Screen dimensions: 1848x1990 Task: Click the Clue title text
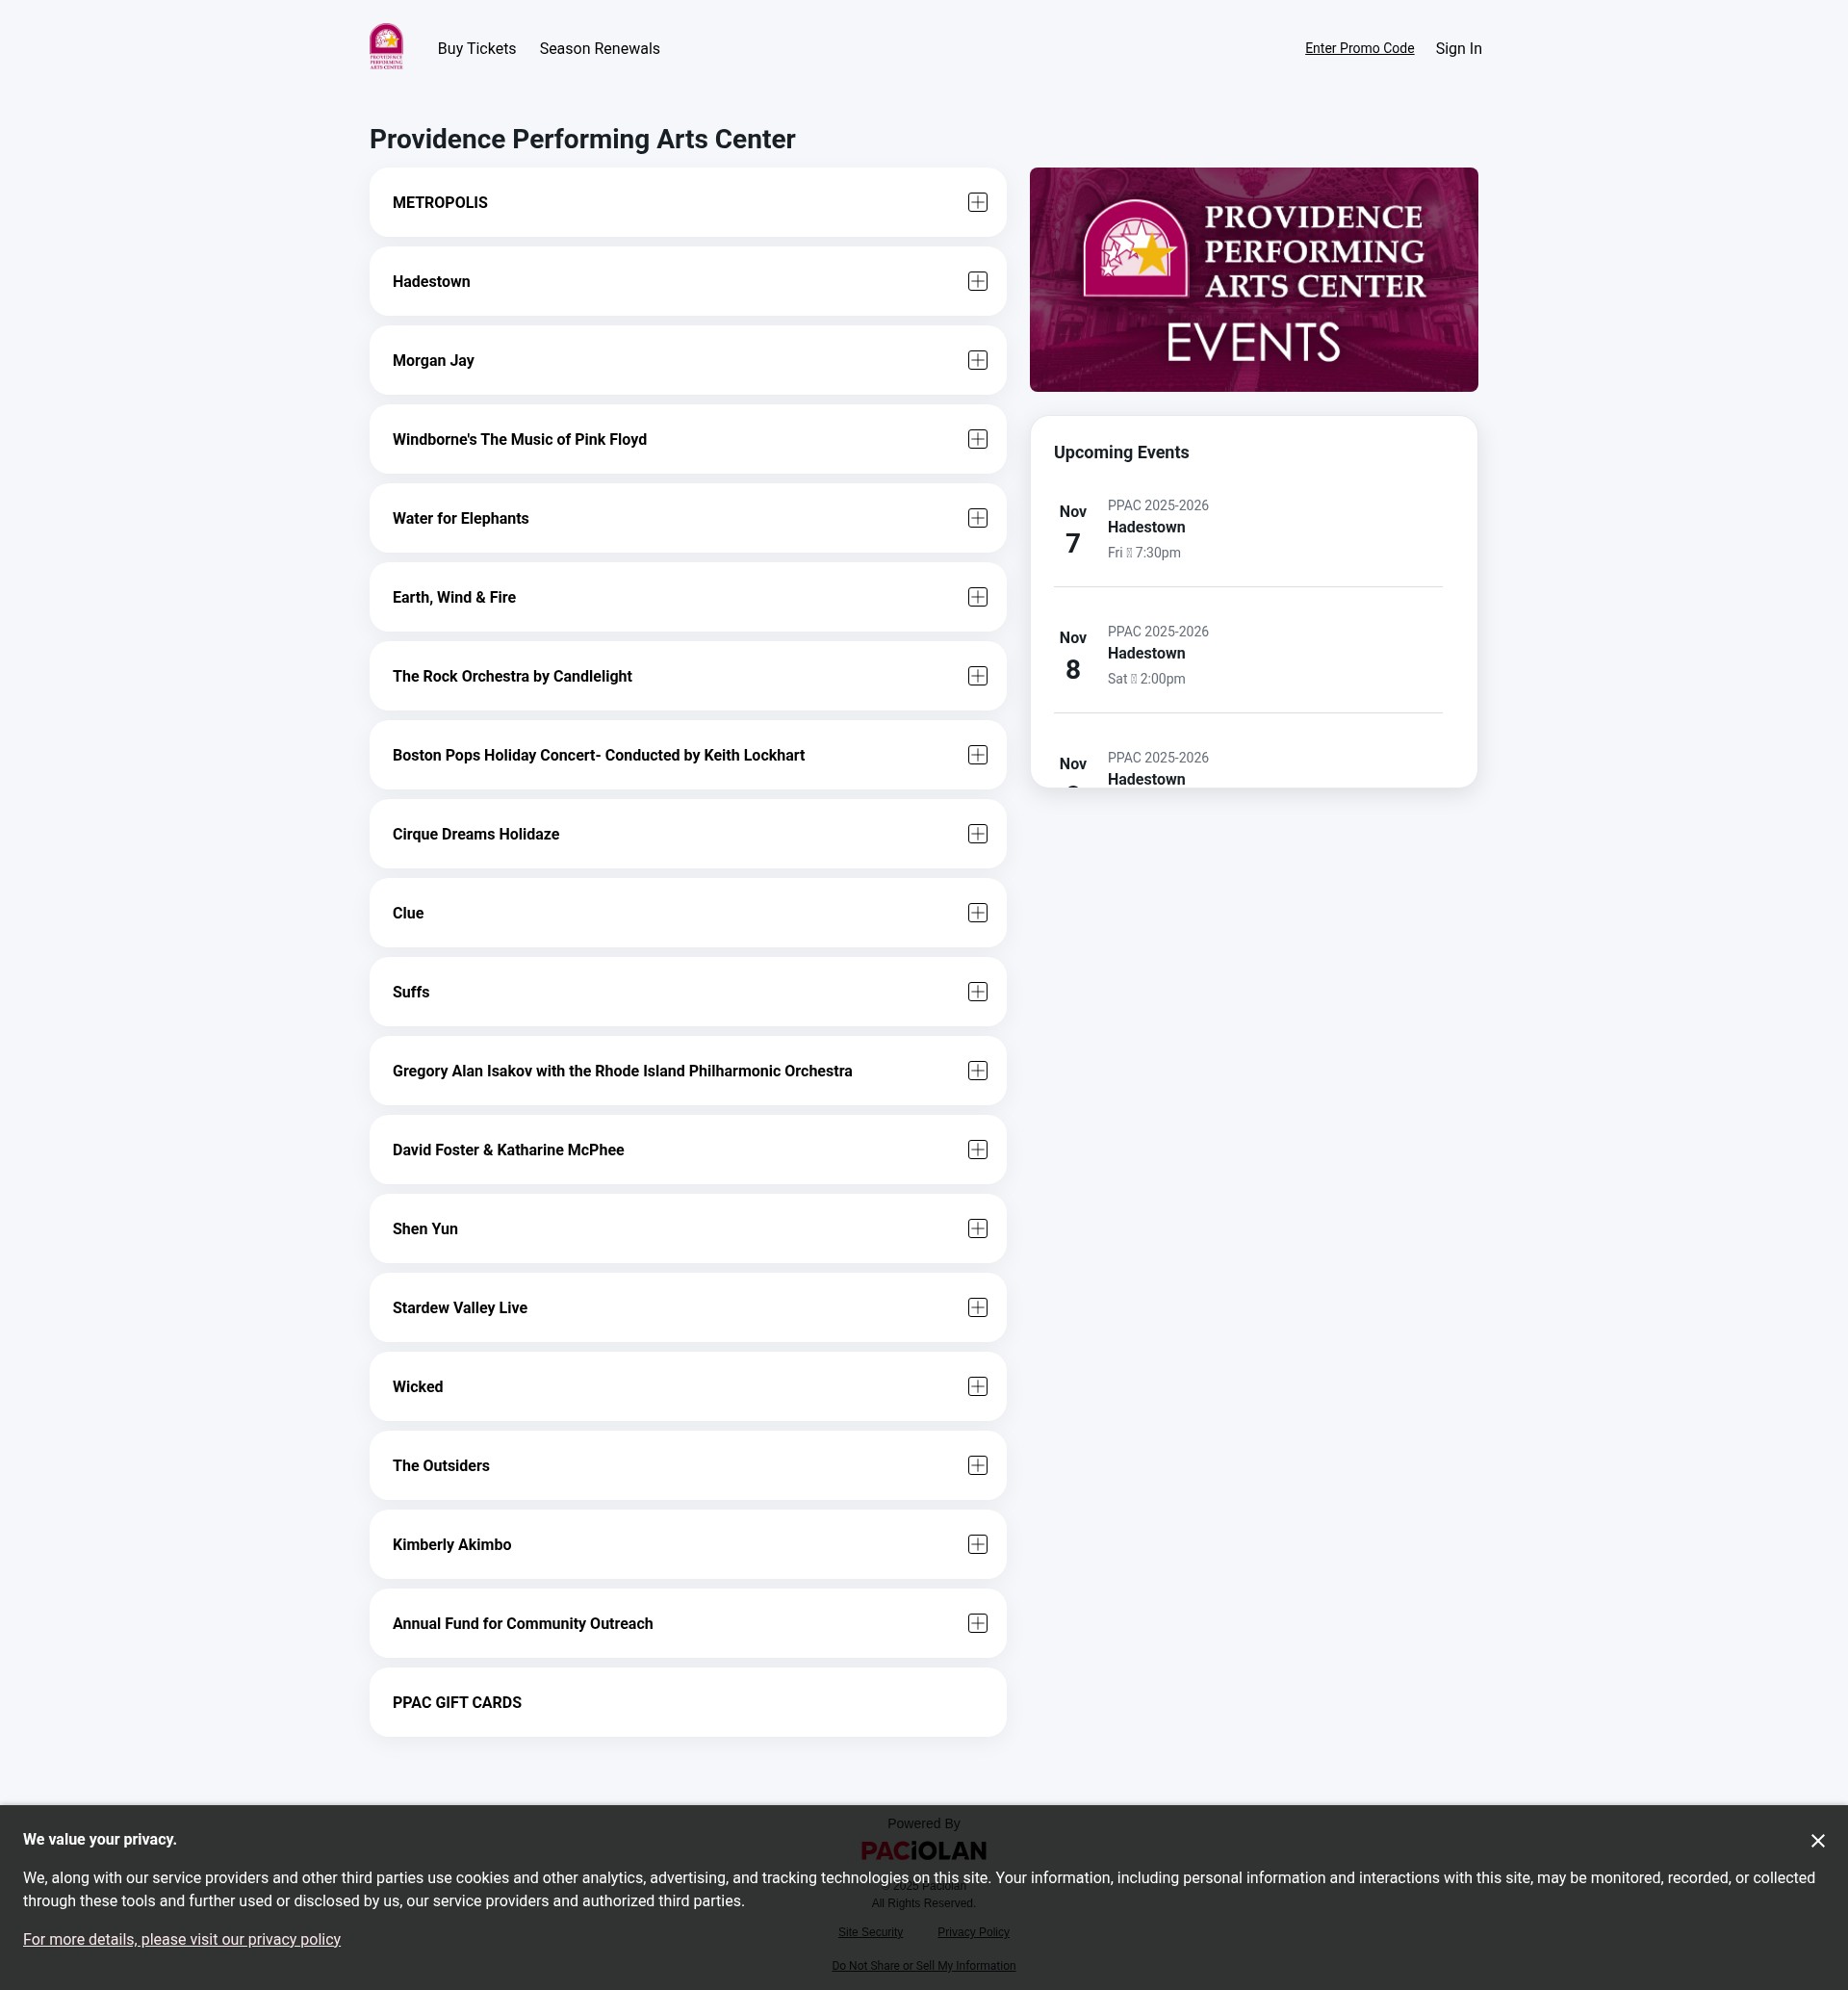tap(408, 913)
